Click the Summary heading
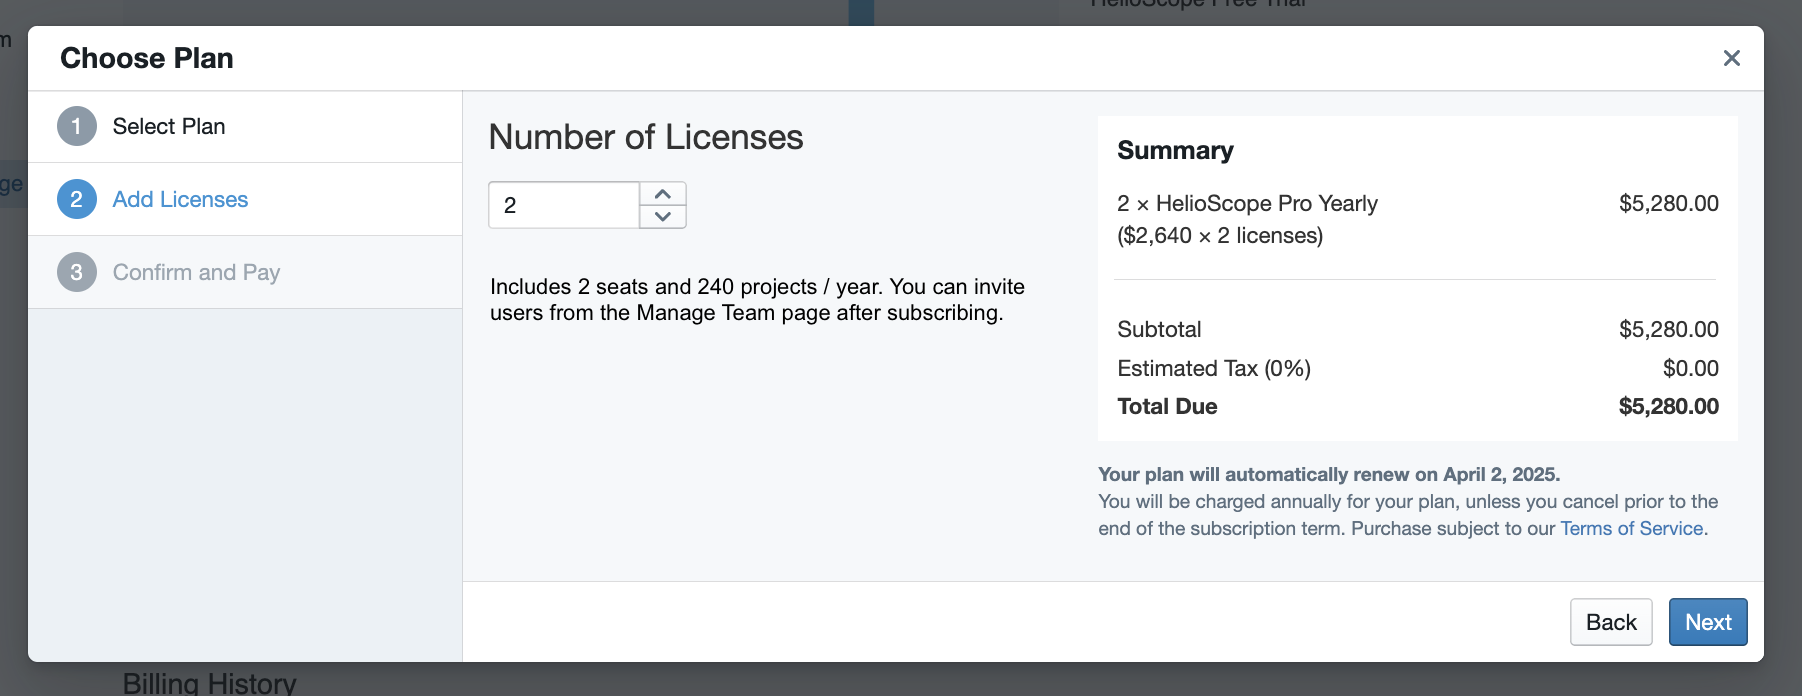 [x=1175, y=150]
